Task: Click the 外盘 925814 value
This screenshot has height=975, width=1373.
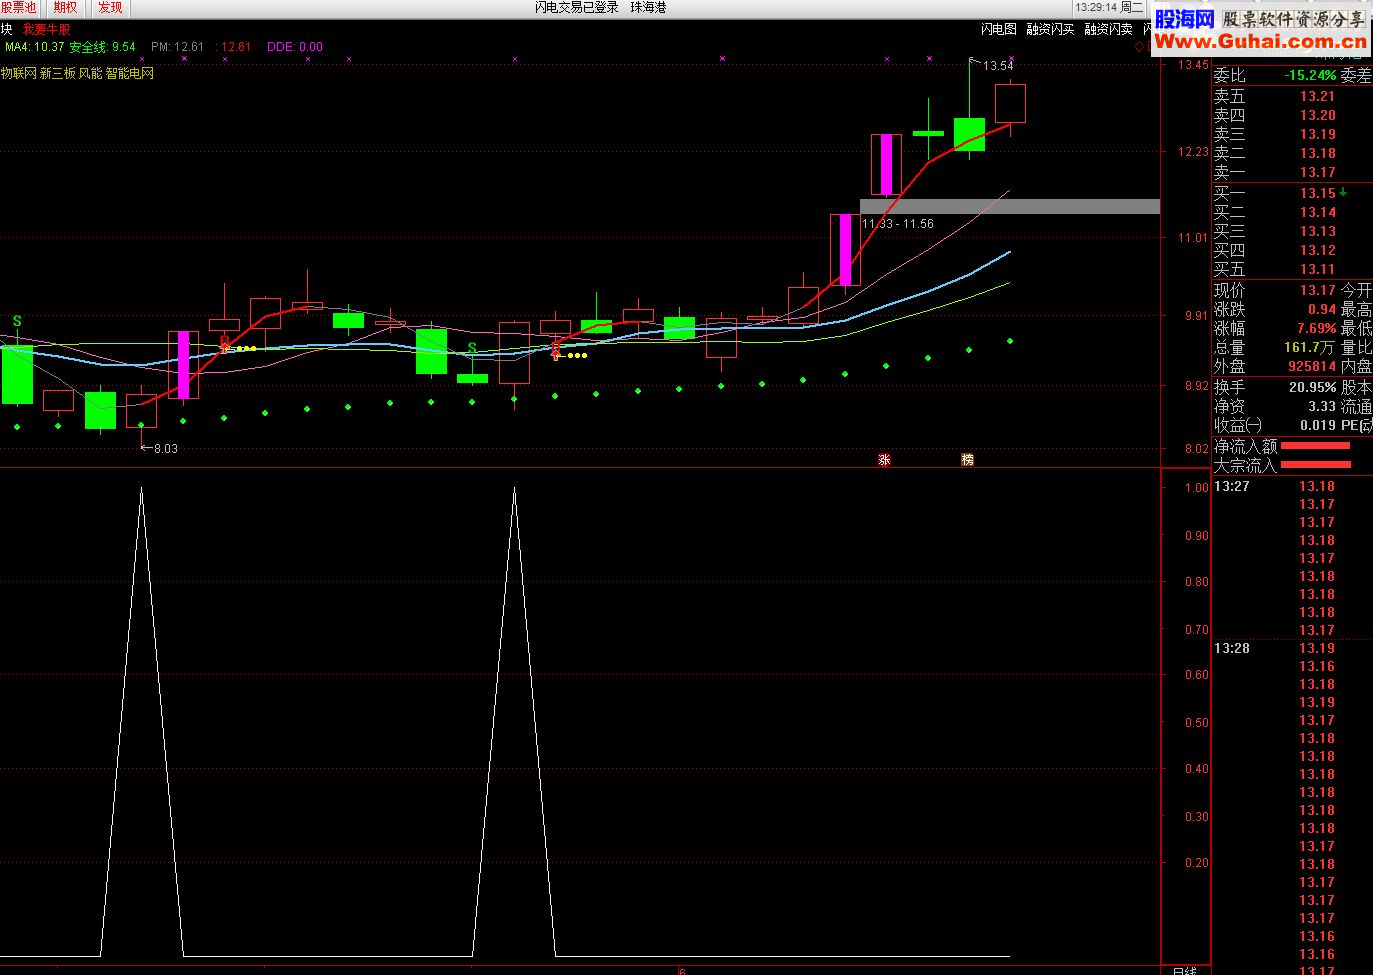Action: tap(1312, 366)
